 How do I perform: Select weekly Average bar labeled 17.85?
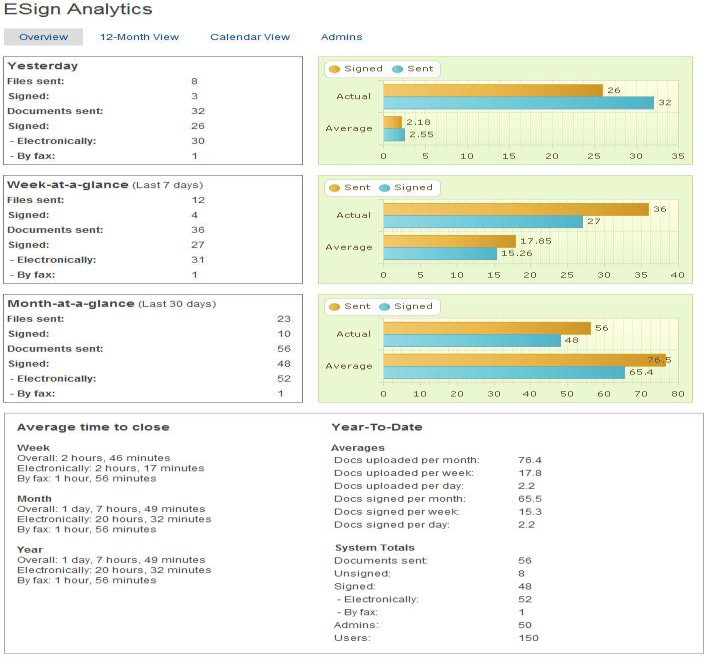450,241
